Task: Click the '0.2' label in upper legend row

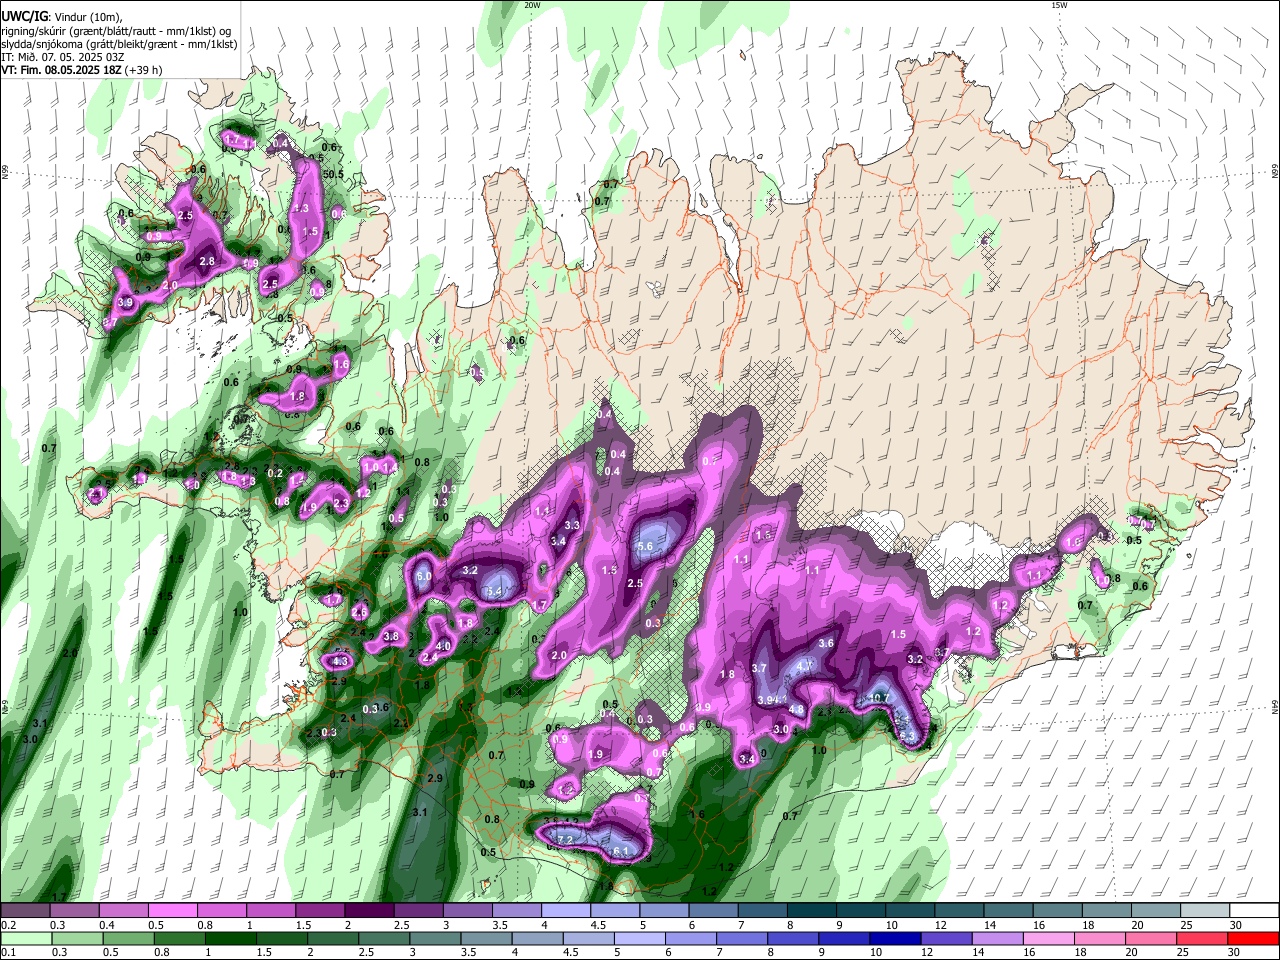Action: click(8, 925)
